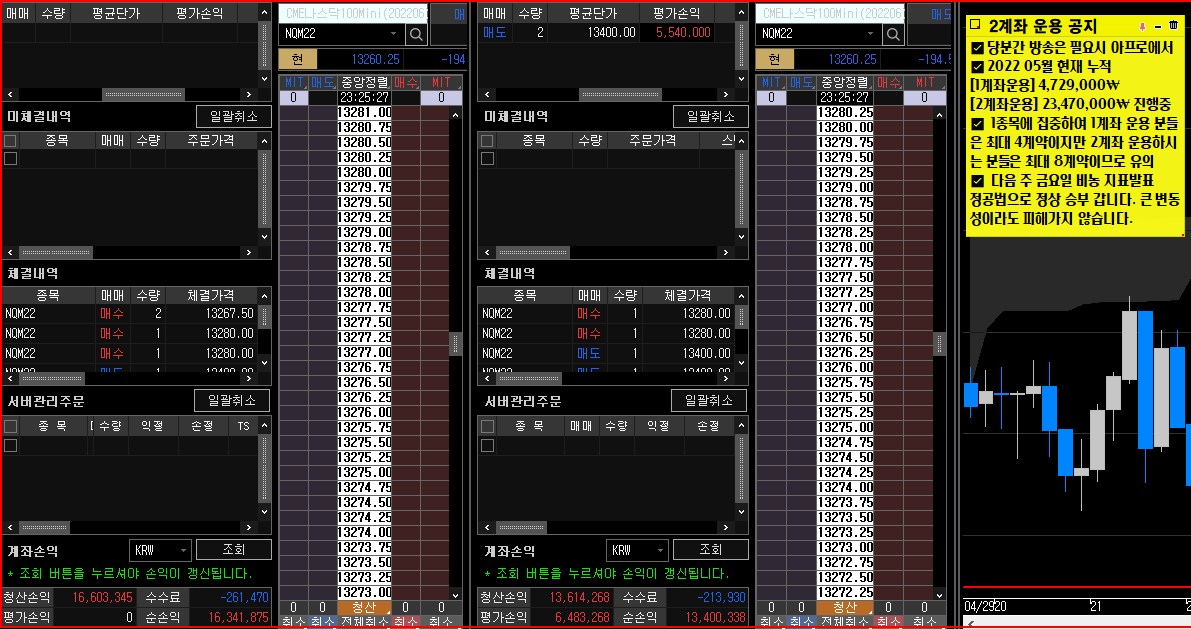The width and height of the screenshot is (1191, 629).
Task: Toggle first row checkbox in right 서버관리주문
Action: click(488, 445)
